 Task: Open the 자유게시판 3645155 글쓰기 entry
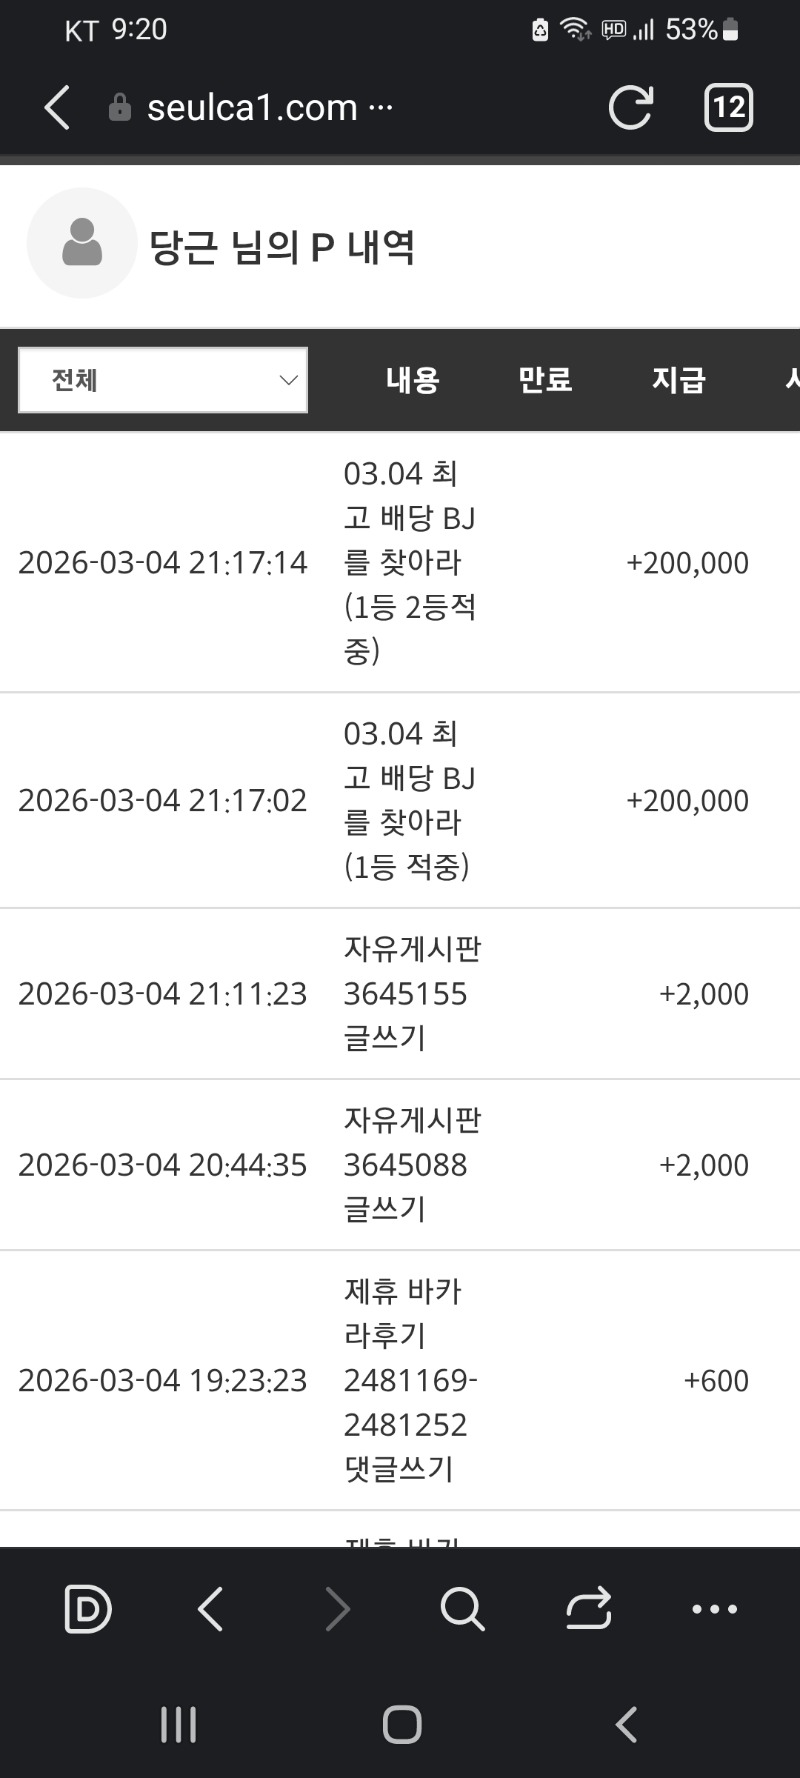(412, 993)
